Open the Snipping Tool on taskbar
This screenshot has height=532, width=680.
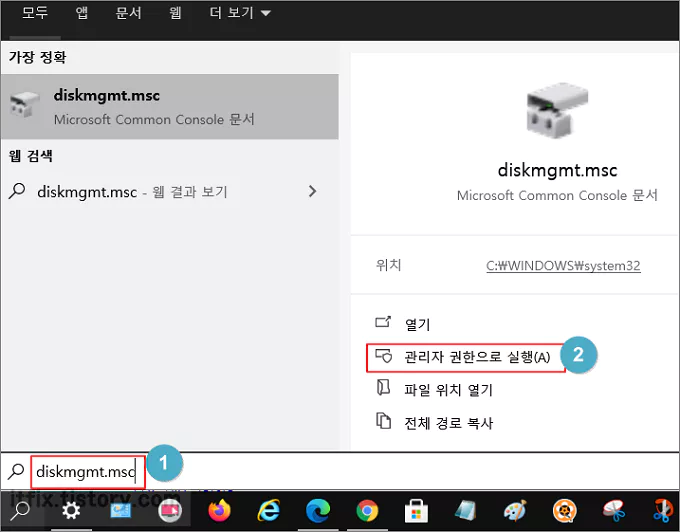click(614, 511)
